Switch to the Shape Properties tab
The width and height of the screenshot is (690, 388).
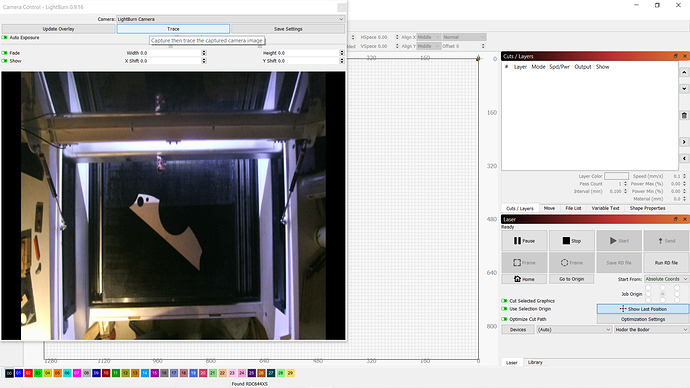(647, 208)
